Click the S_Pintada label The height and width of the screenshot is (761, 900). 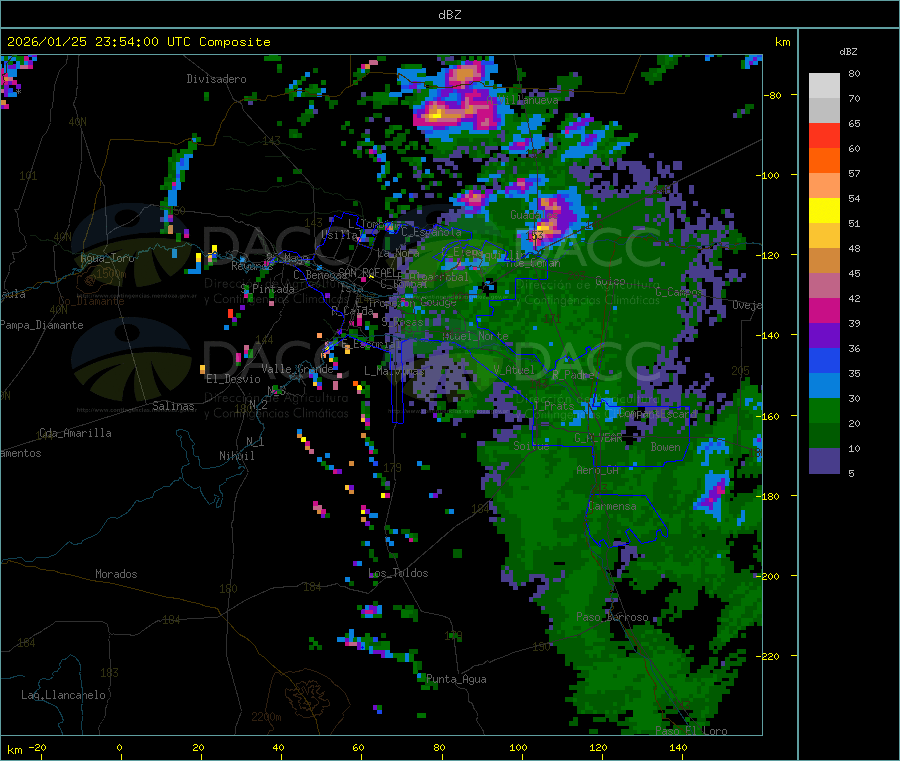(267, 289)
